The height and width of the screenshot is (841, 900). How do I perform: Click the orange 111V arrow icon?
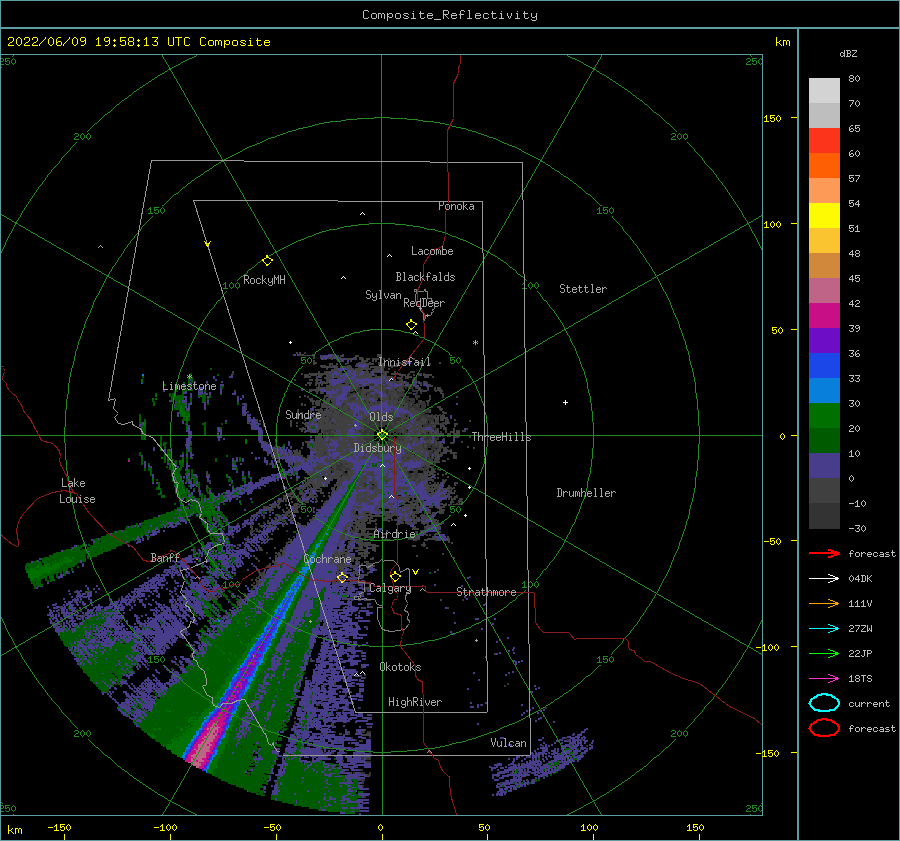pos(824,603)
